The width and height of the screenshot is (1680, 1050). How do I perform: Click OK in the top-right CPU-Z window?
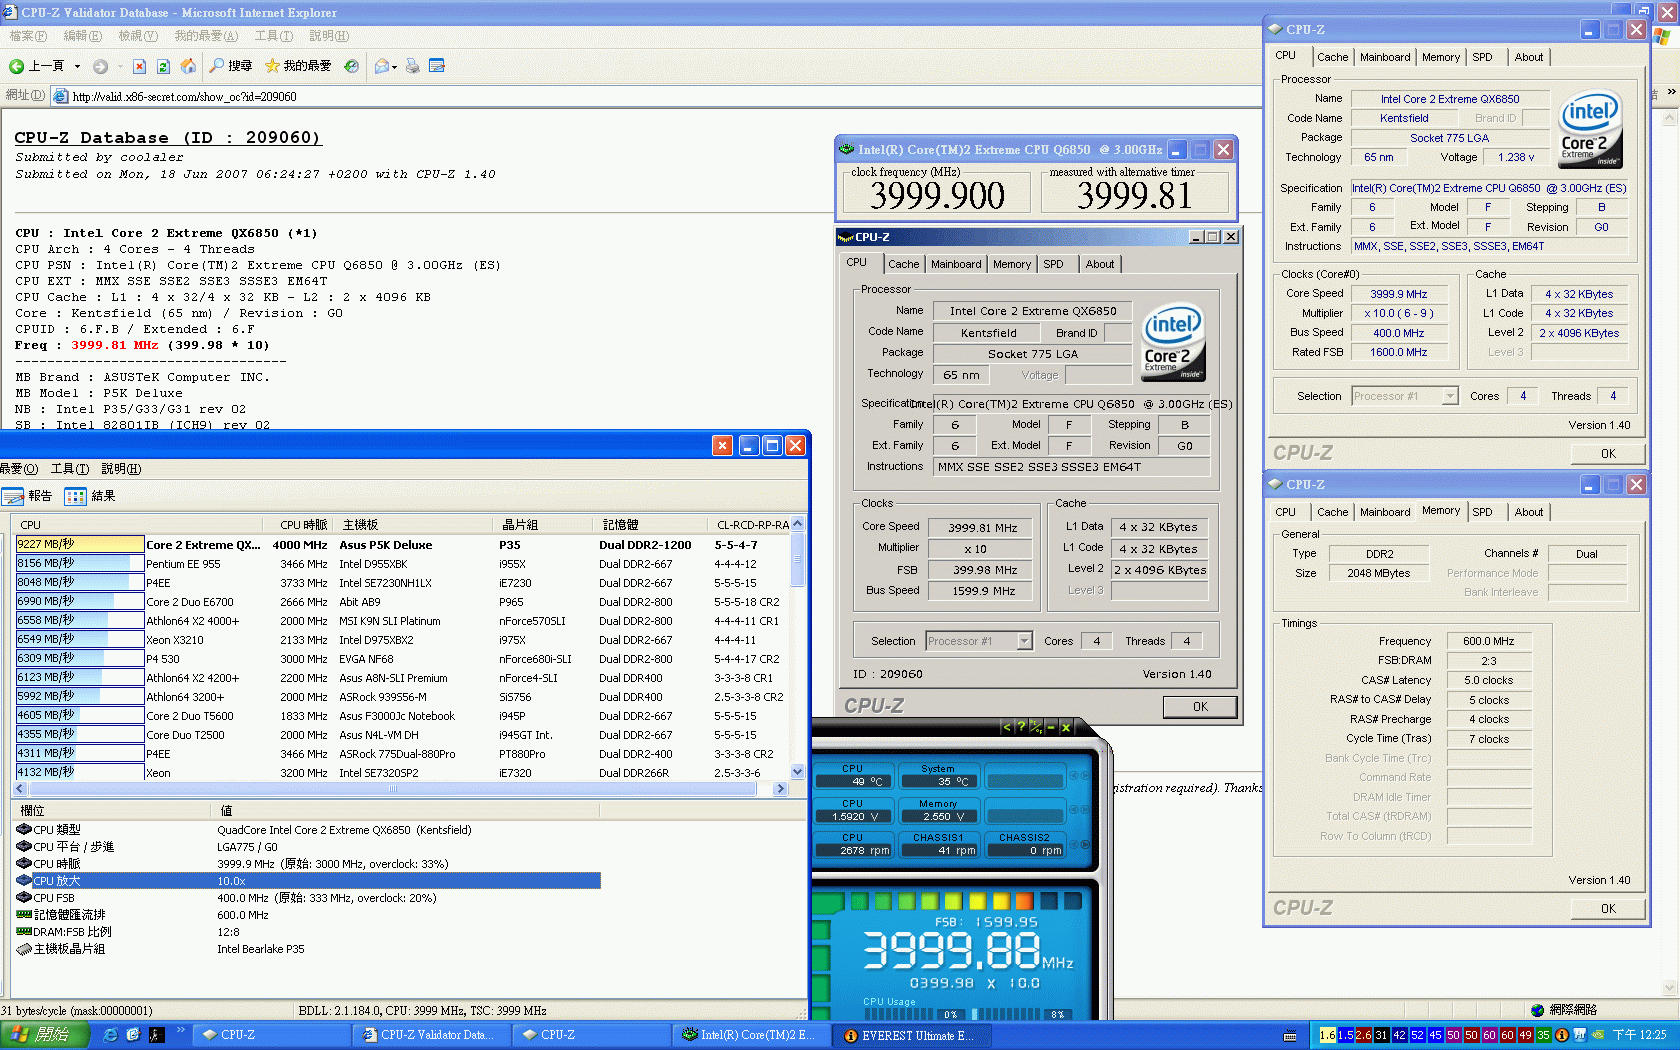click(x=1608, y=454)
